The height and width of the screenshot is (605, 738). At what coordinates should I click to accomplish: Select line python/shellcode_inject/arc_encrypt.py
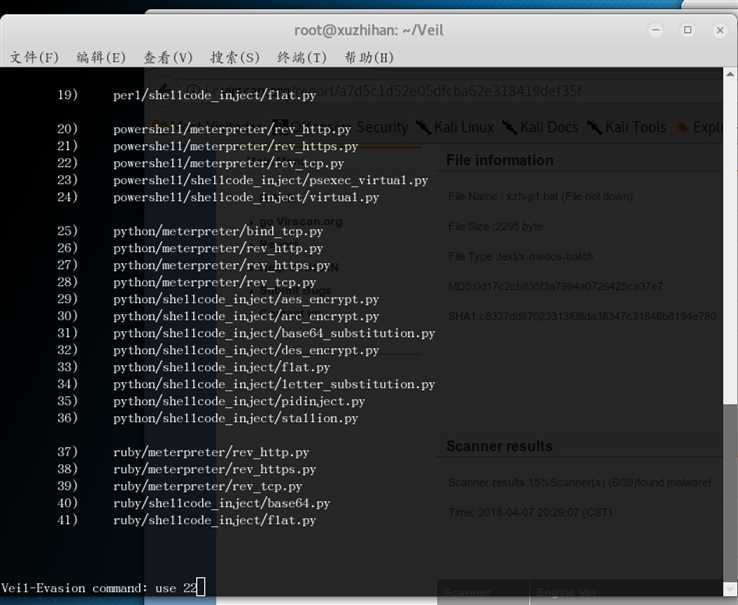pos(246,316)
